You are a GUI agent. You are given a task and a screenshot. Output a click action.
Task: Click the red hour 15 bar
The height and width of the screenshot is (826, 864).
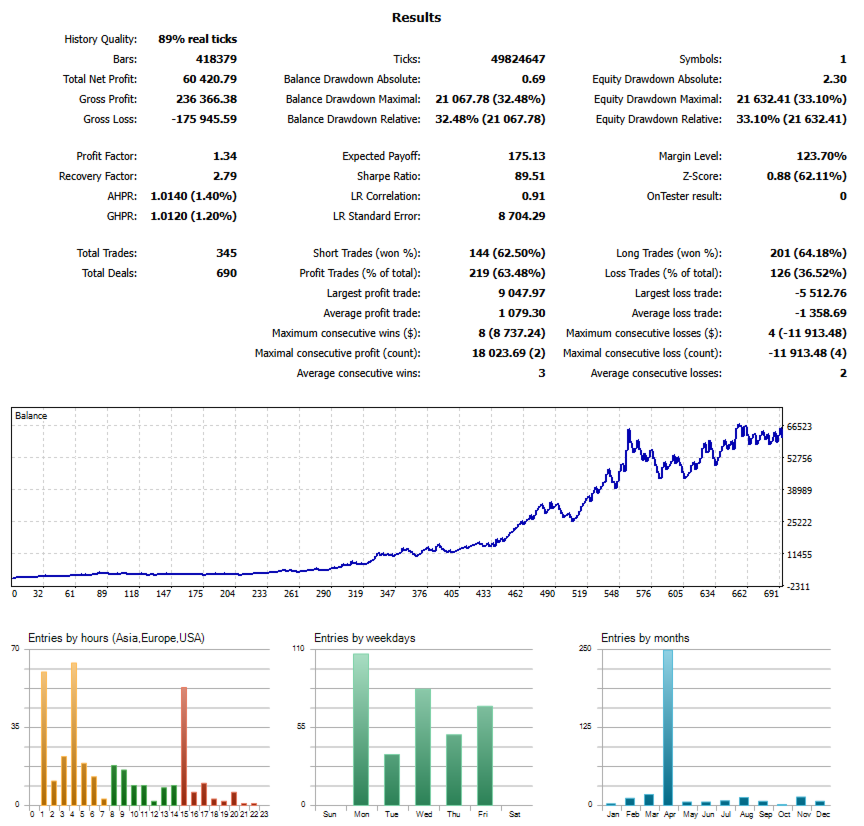pos(184,746)
